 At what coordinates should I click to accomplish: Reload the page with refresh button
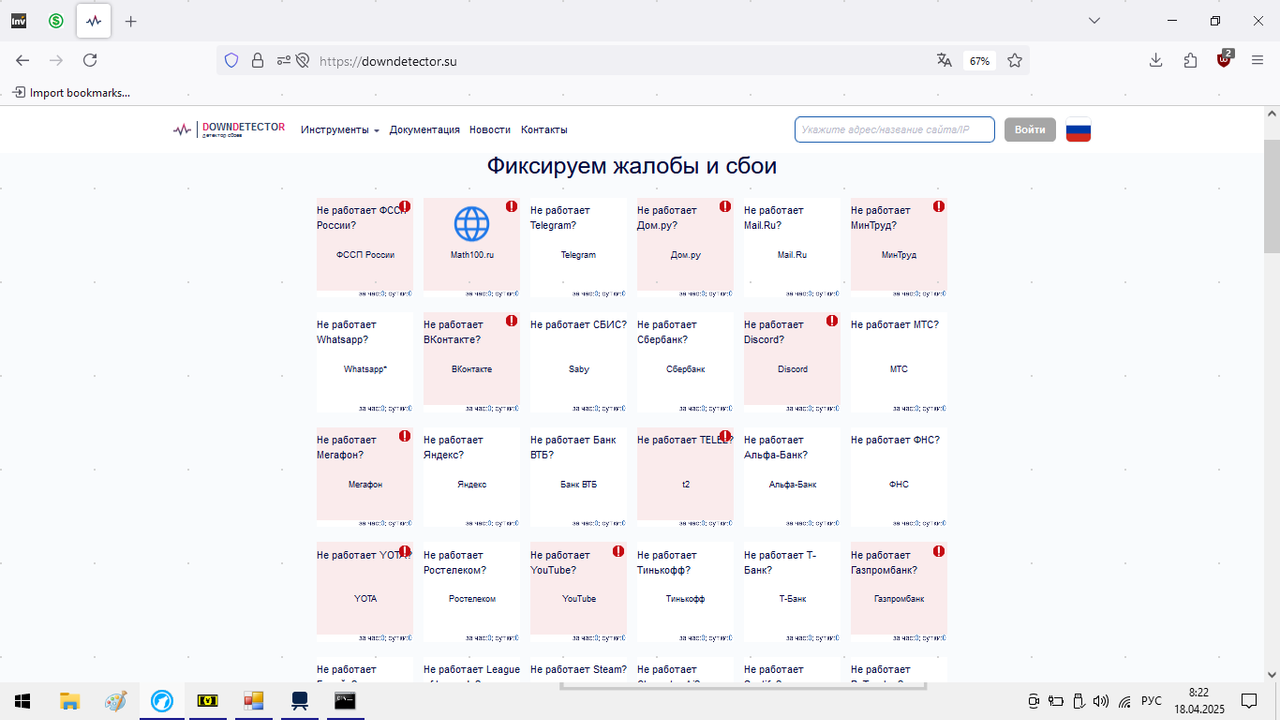(x=90, y=60)
